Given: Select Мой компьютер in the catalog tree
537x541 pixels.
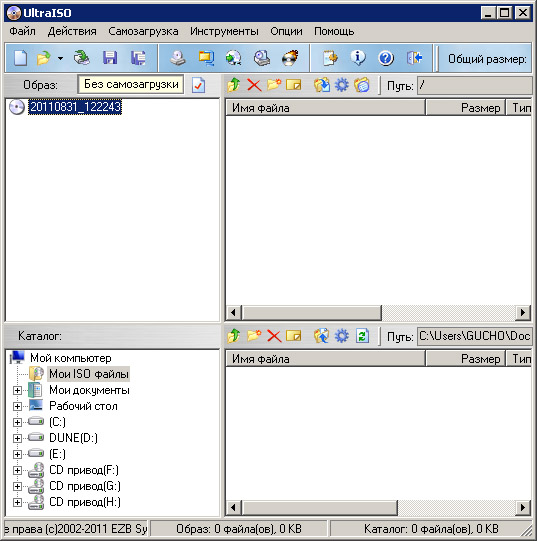Looking at the screenshot, I should tap(71, 358).
